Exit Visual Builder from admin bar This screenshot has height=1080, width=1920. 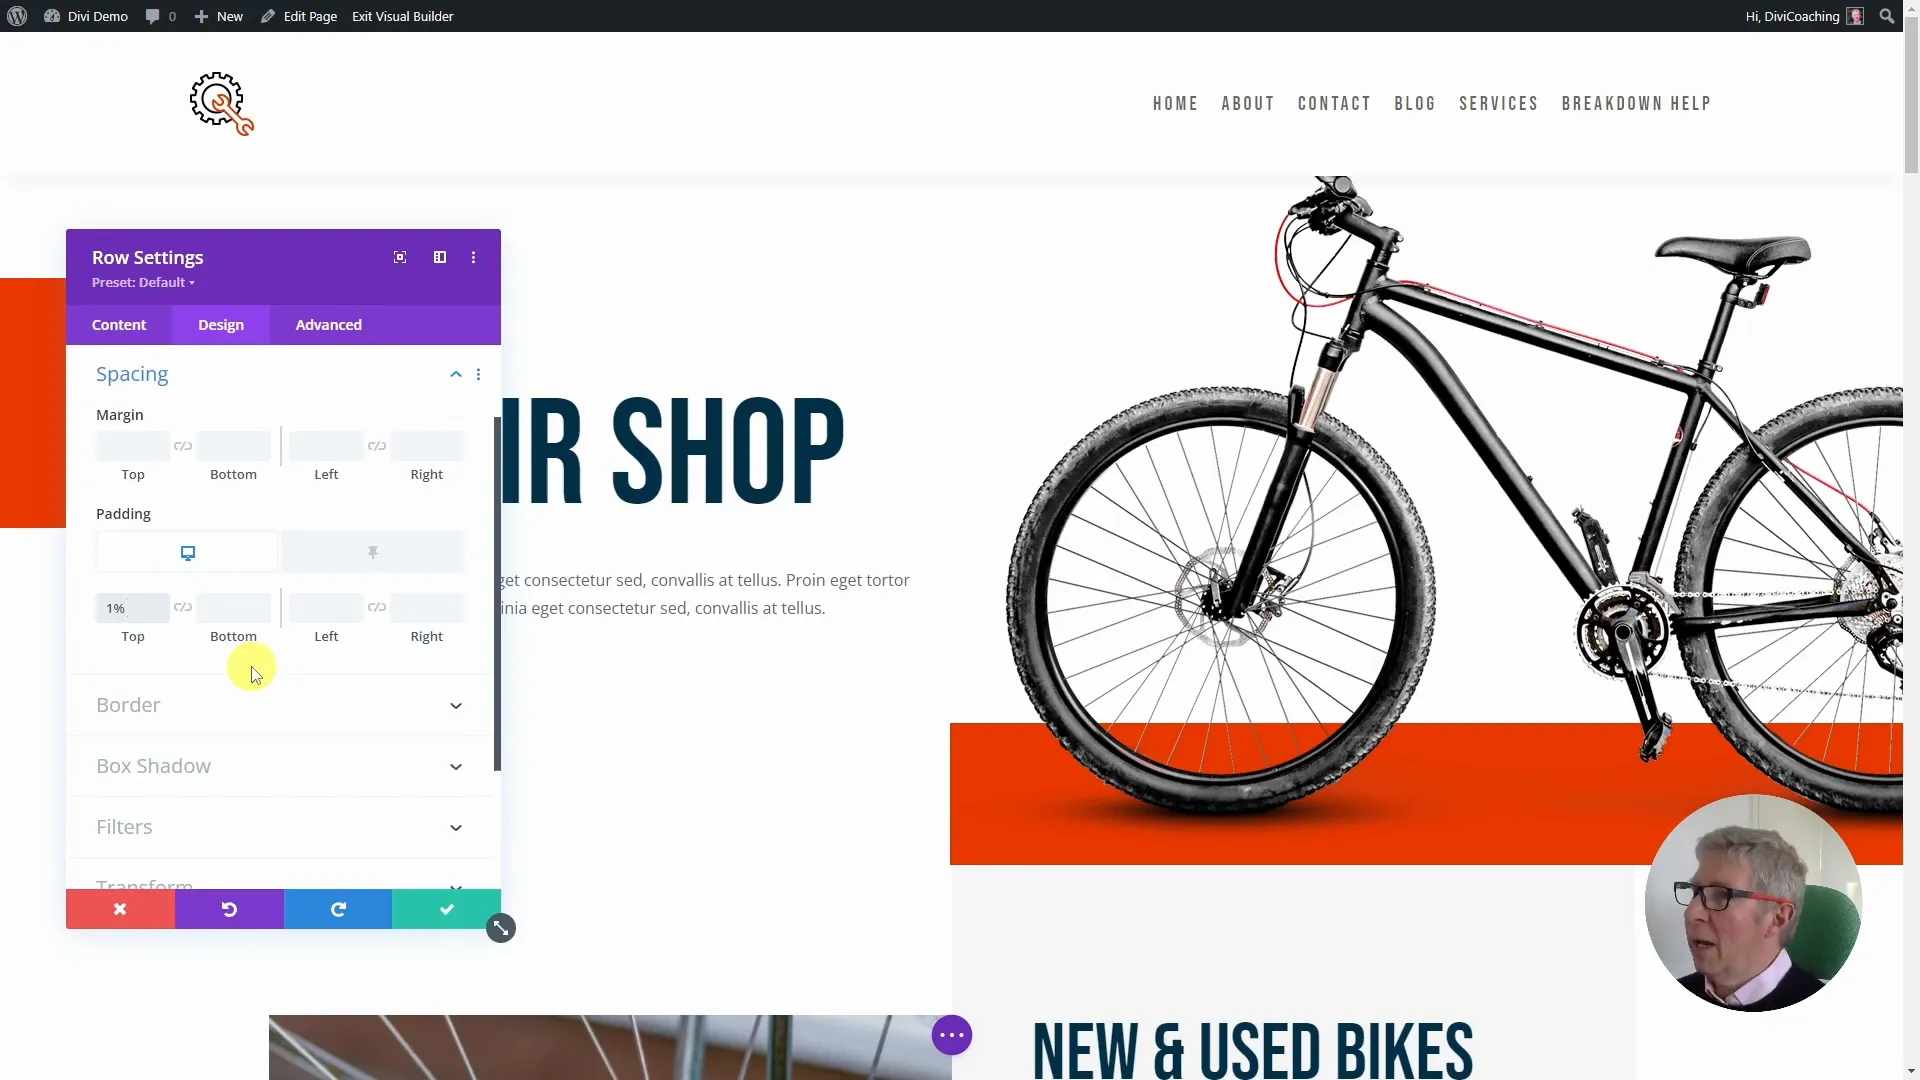coord(402,16)
